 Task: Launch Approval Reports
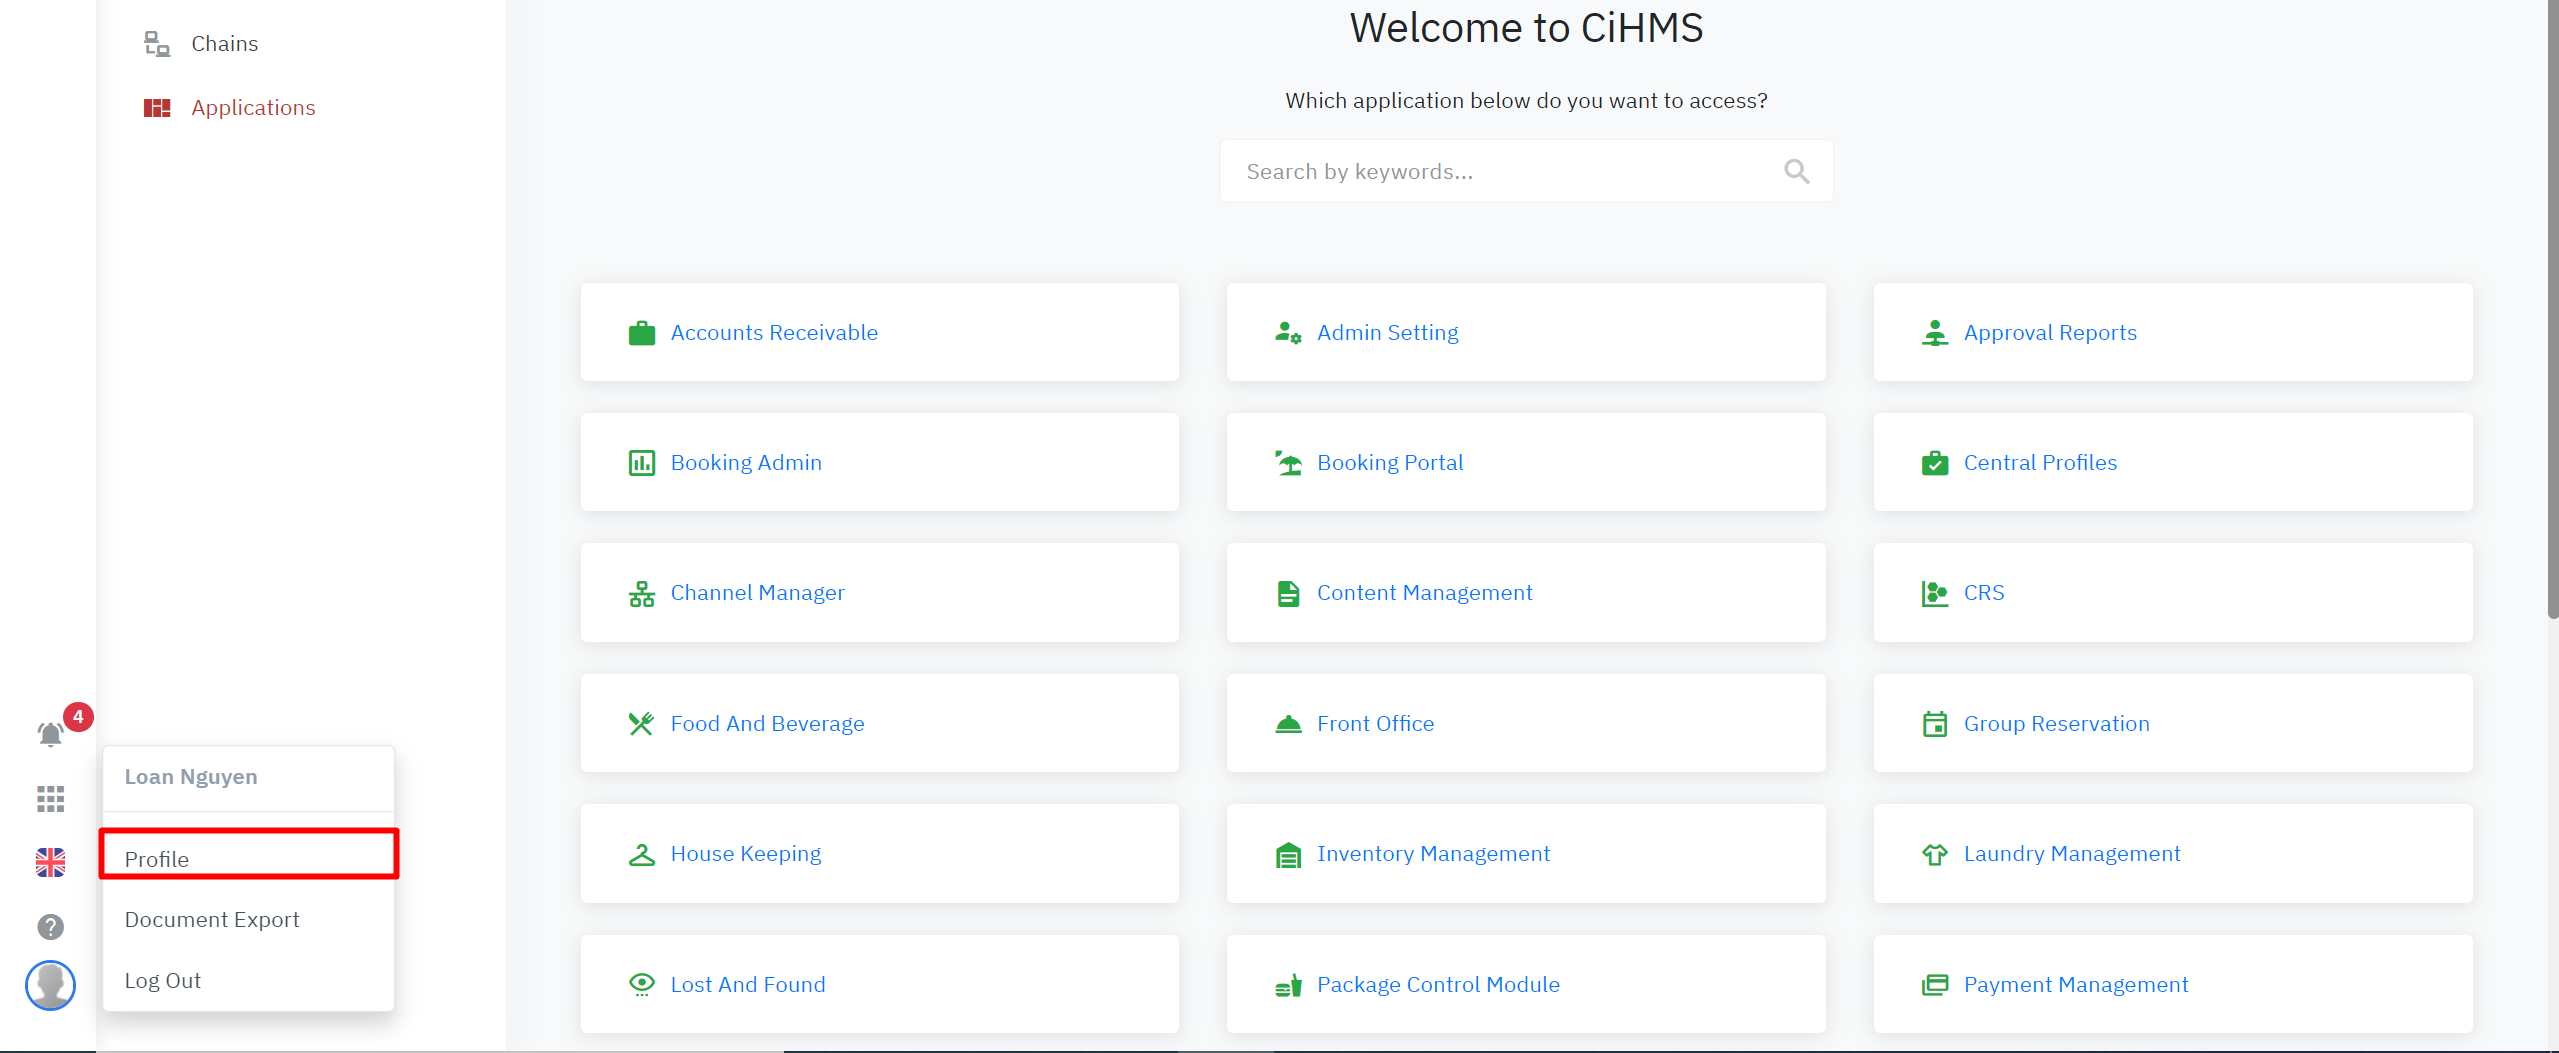pyautogui.click(x=2173, y=333)
